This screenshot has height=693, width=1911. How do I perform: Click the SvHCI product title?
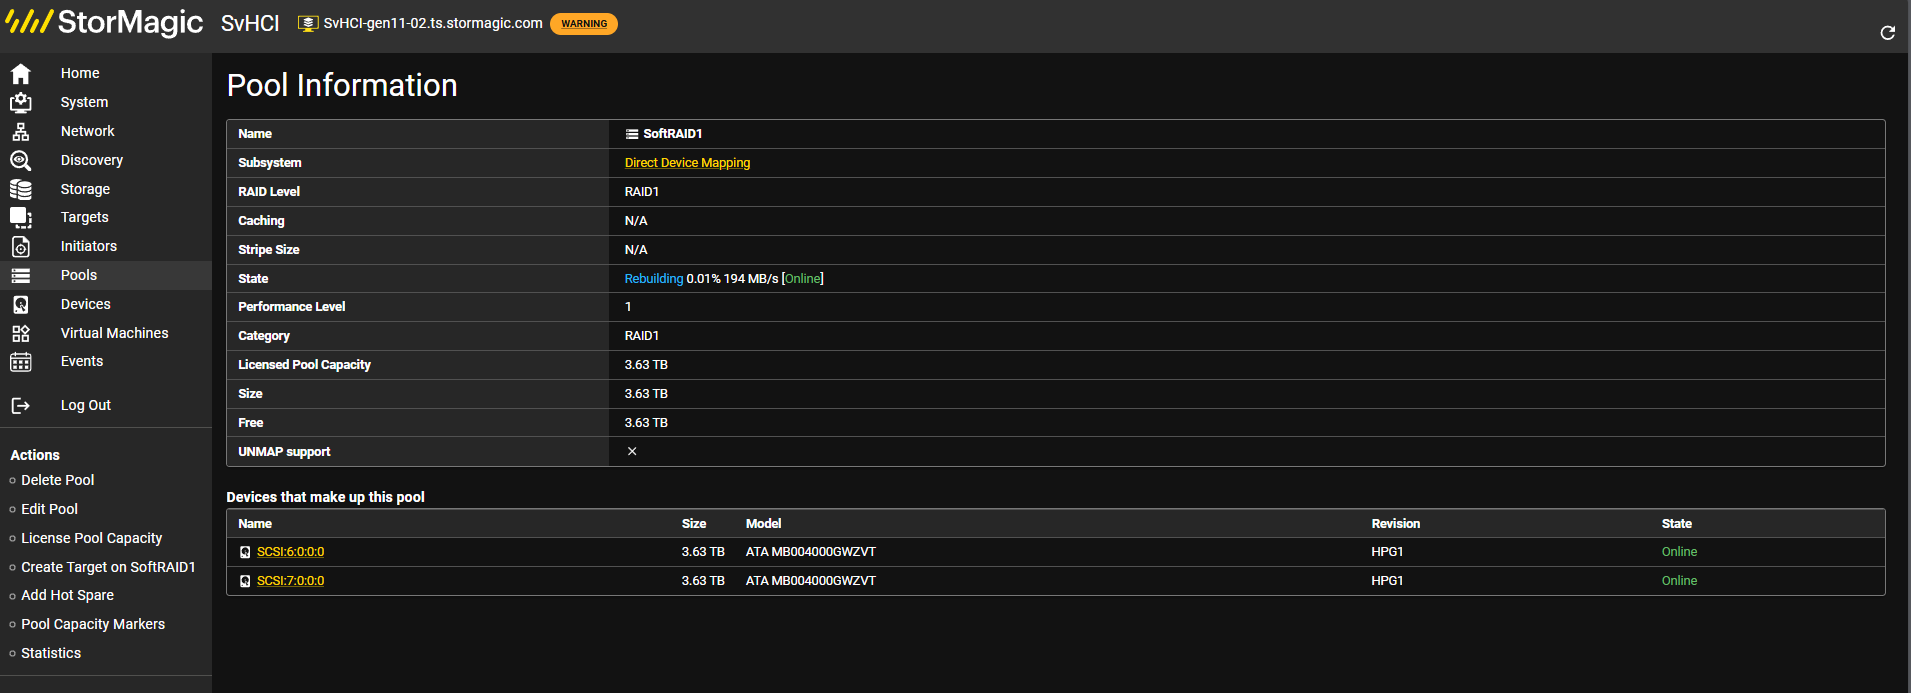pyautogui.click(x=250, y=23)
